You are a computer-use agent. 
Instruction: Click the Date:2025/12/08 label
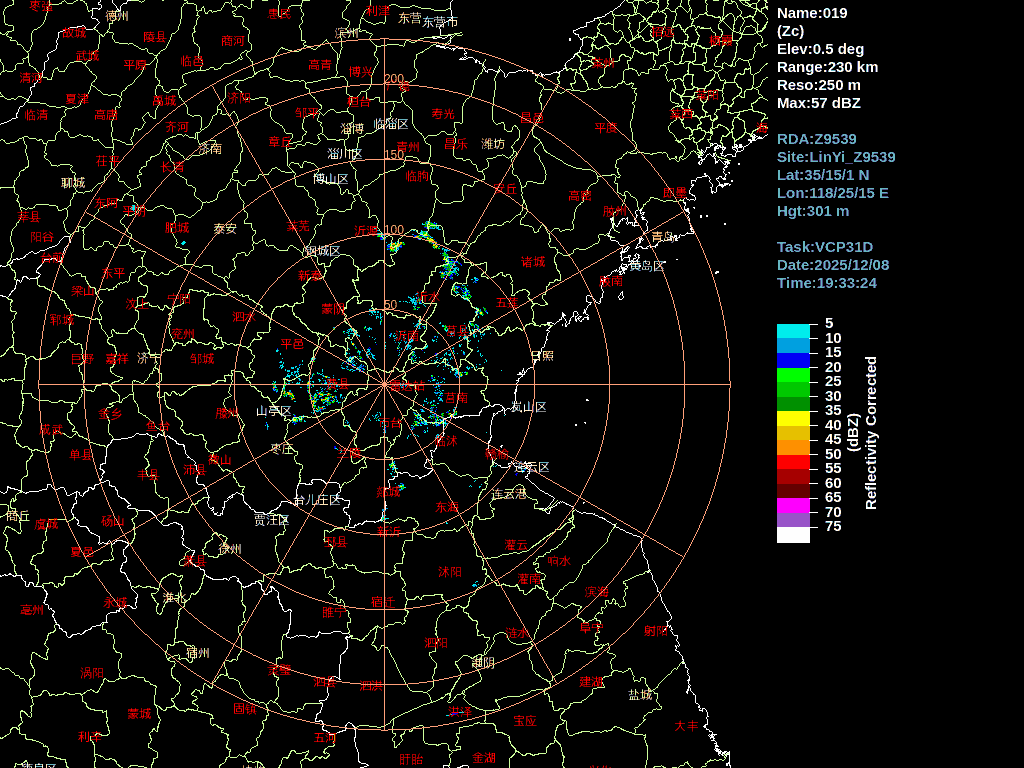pyautogui.click(x=833, y=265)
